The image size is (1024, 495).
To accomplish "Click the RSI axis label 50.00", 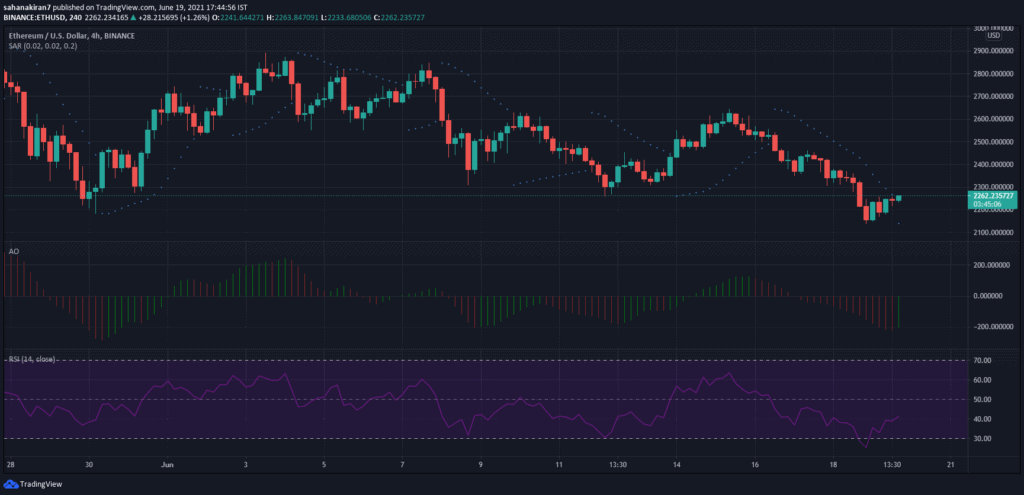I will [x=982, y=400].
